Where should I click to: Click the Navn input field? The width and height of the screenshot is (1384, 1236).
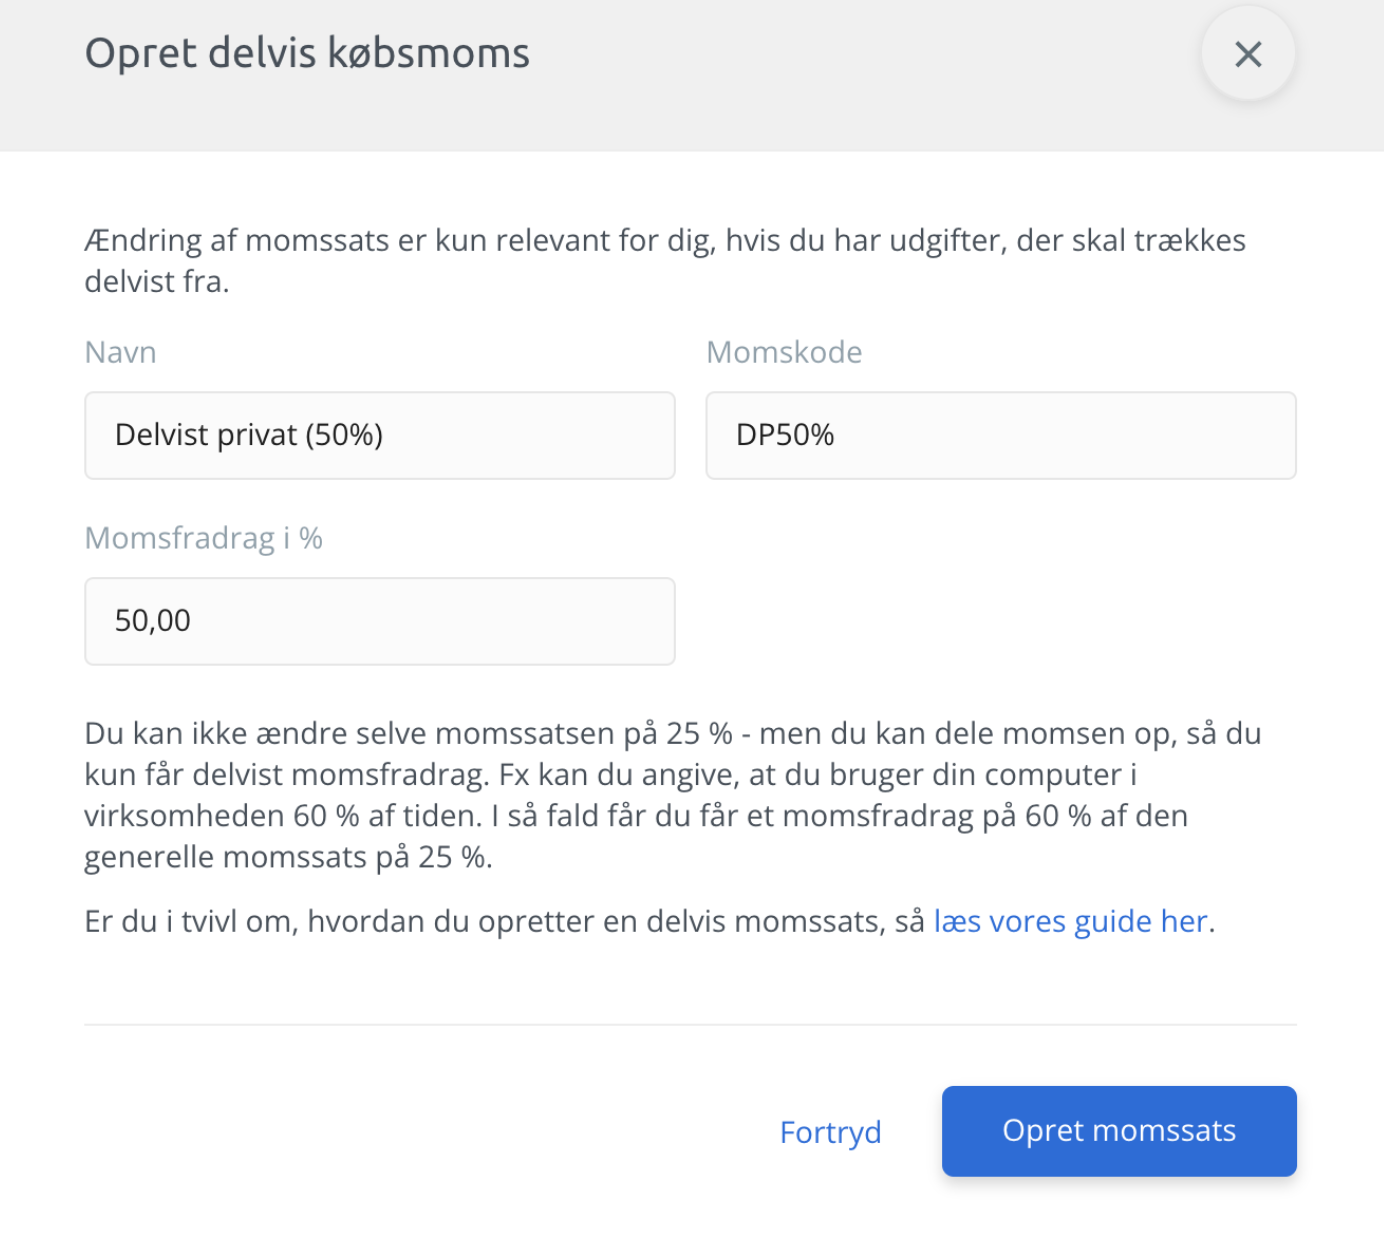pos(380,435)
